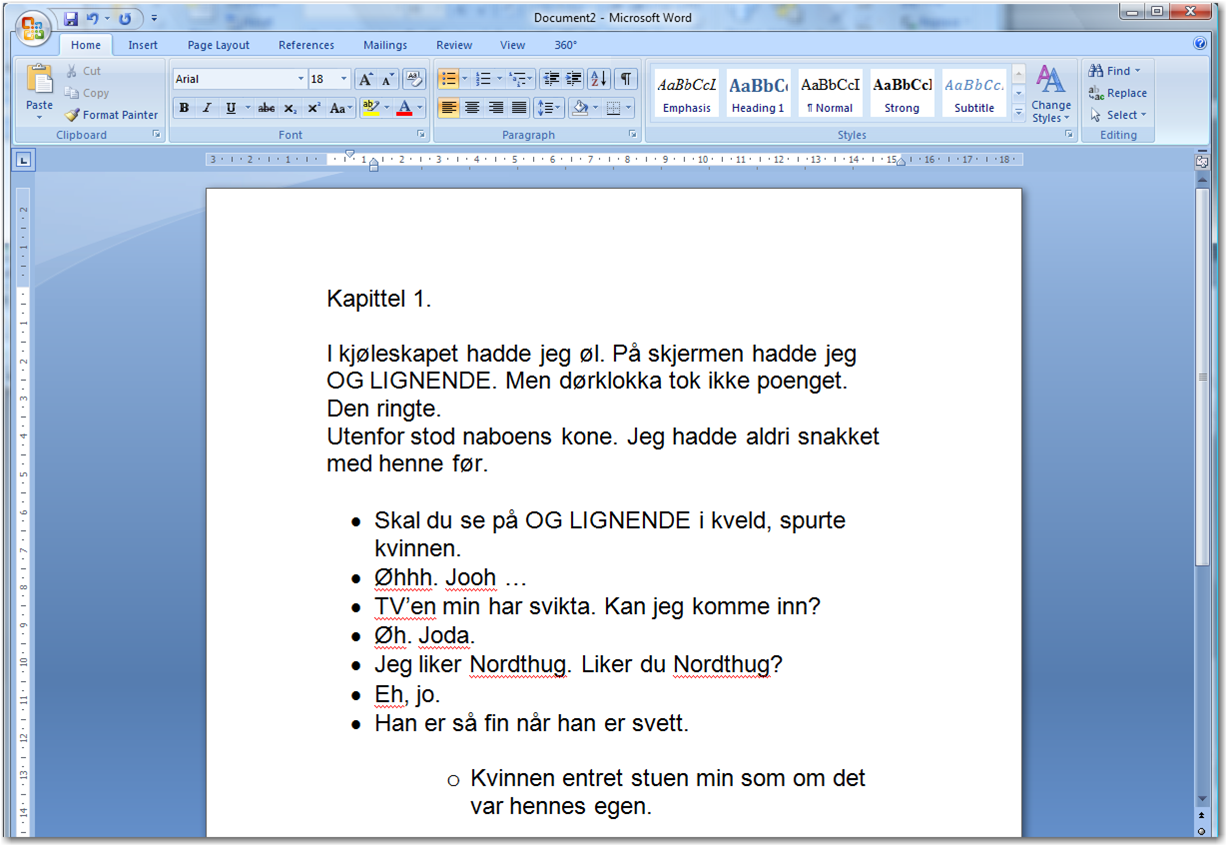Open the font size dropdown
1227x846 pixels.
343,78
